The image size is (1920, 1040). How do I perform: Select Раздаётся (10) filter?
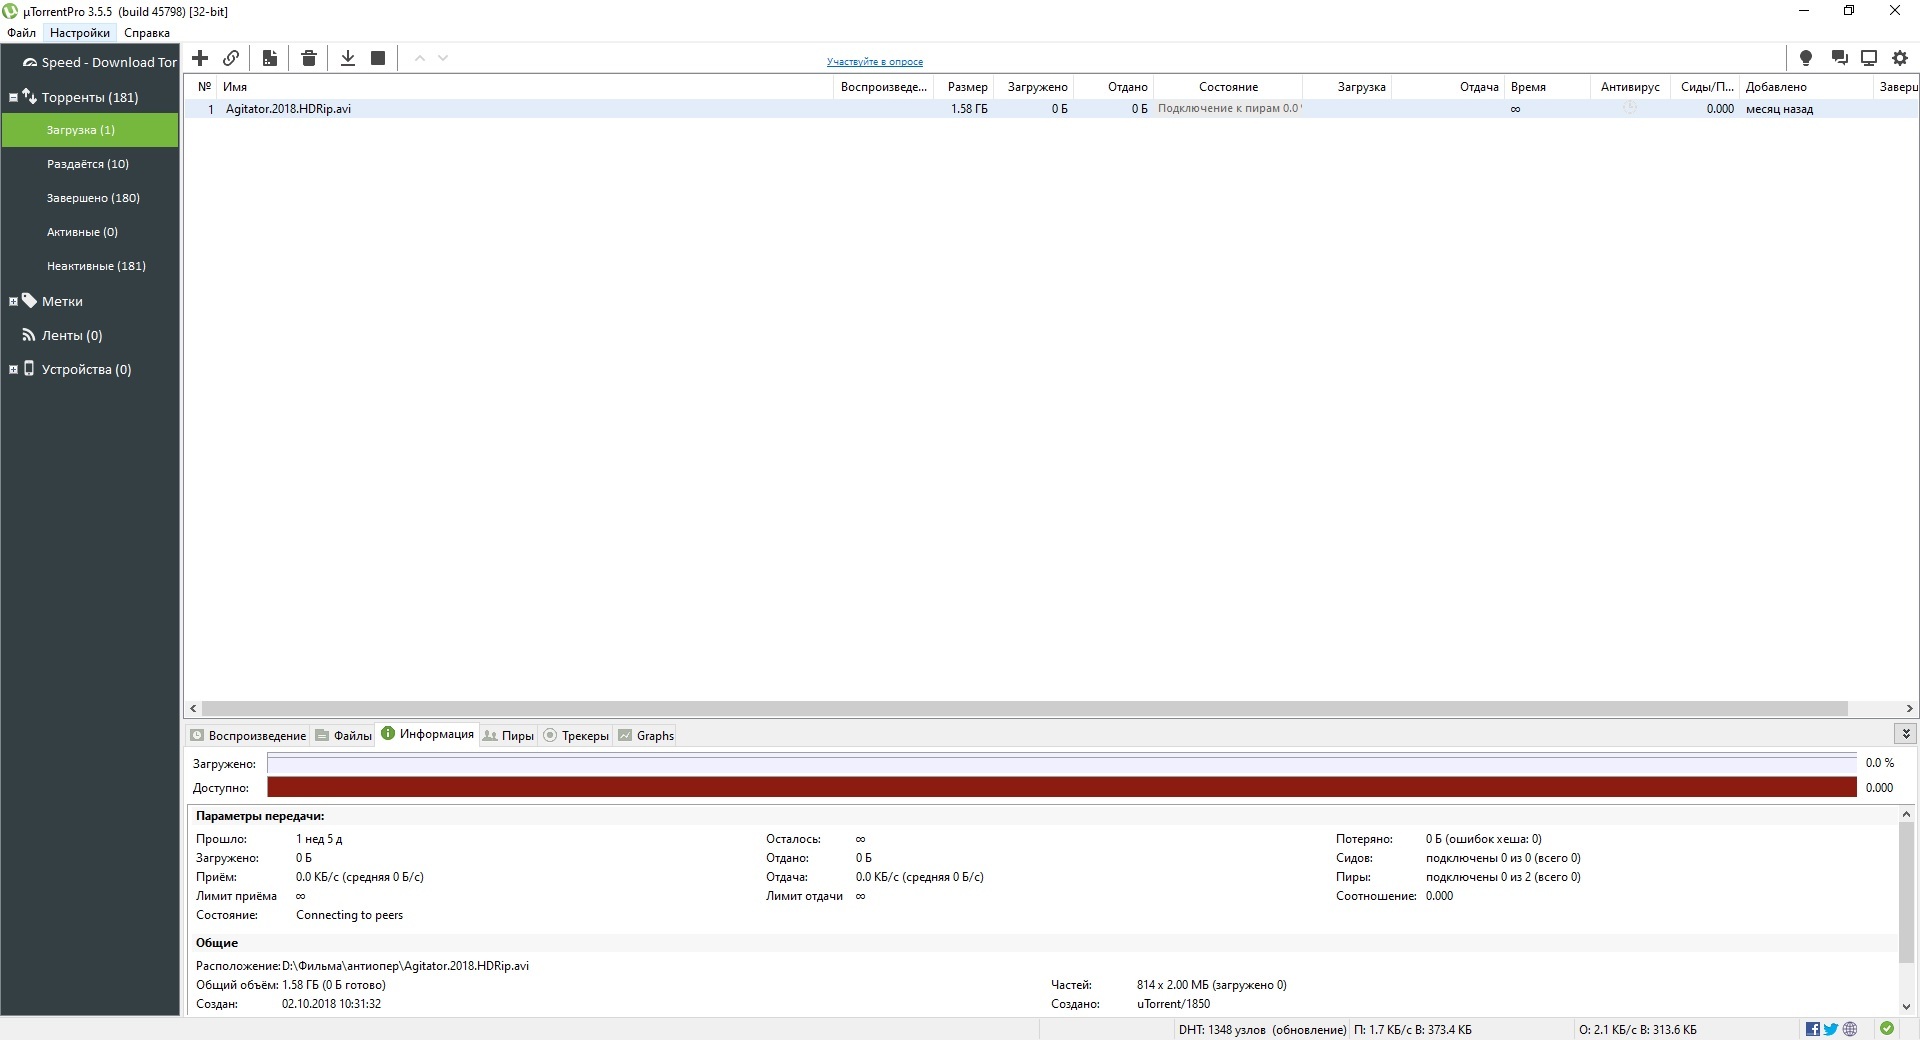pos(90,164)
